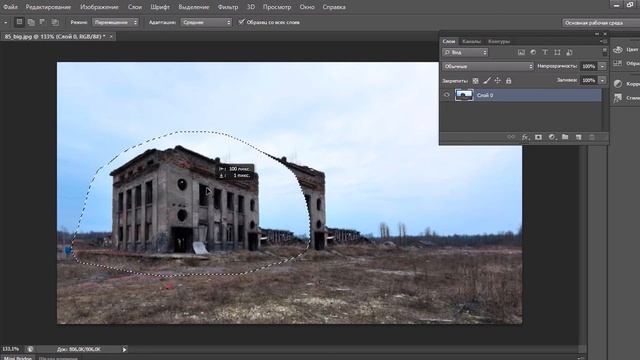Screen dimensions: 640x360
Task: Filter layers by adjustment layer icon
Action: pyautogui.click(x=533, y=52)
